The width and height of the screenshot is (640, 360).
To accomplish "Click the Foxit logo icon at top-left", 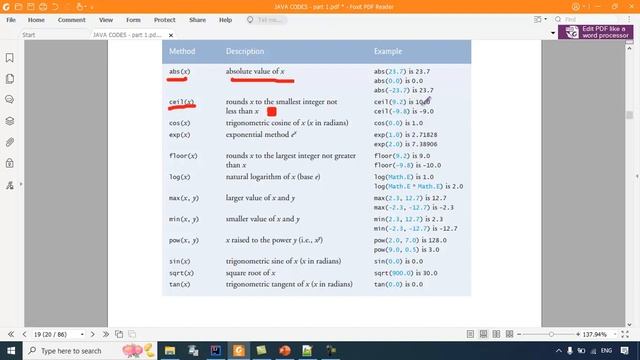I will pos(6,7).
